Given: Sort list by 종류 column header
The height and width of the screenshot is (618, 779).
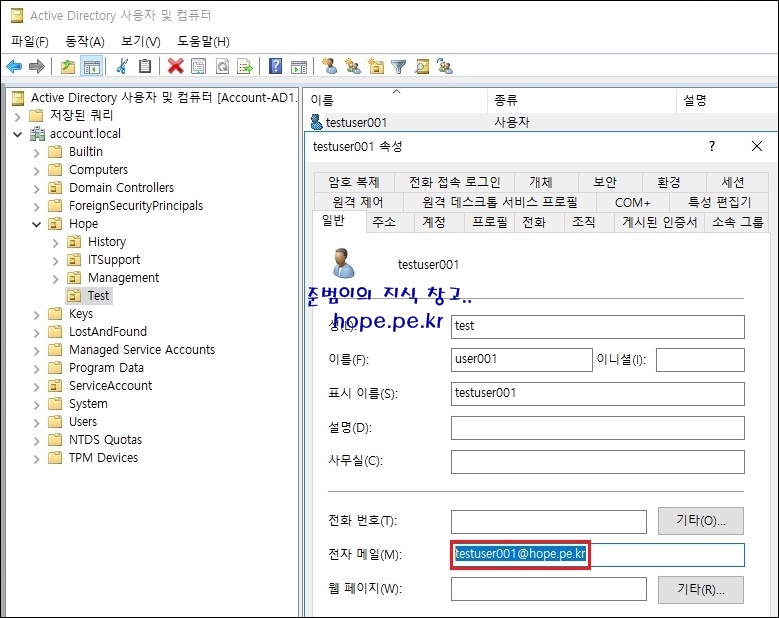Looking at the screenshot, I should pos(582,100).
